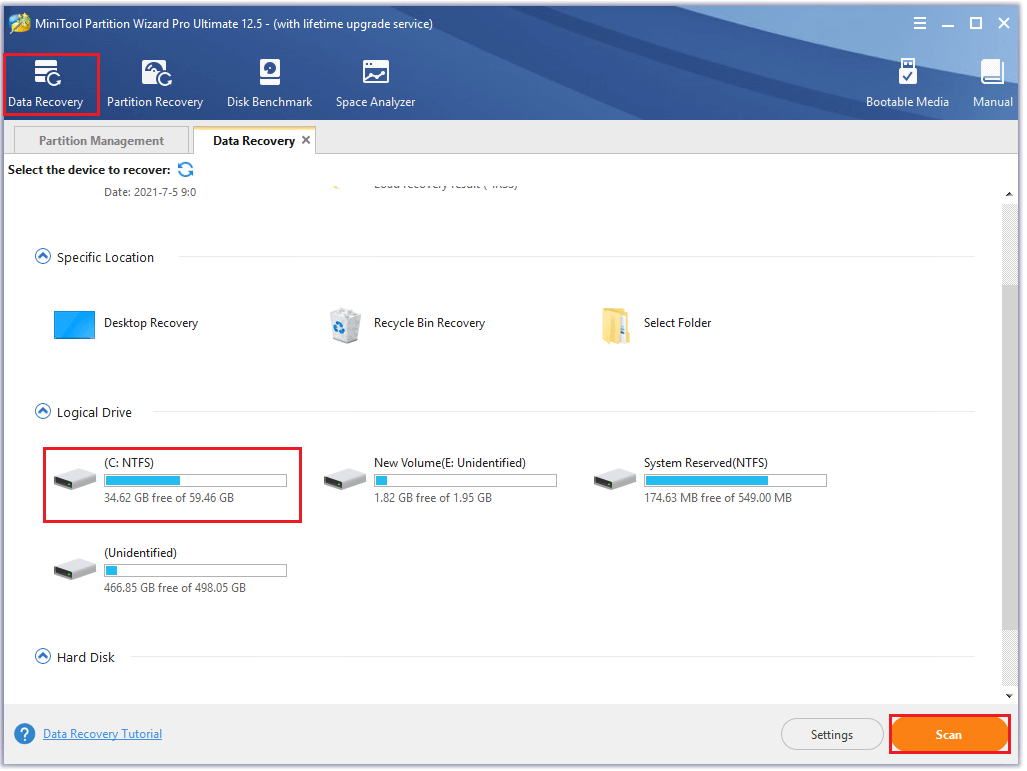Collapse the Logical Drive section
The width and height of the screenshot is (1027, 771).
click(x=42, y=411)
